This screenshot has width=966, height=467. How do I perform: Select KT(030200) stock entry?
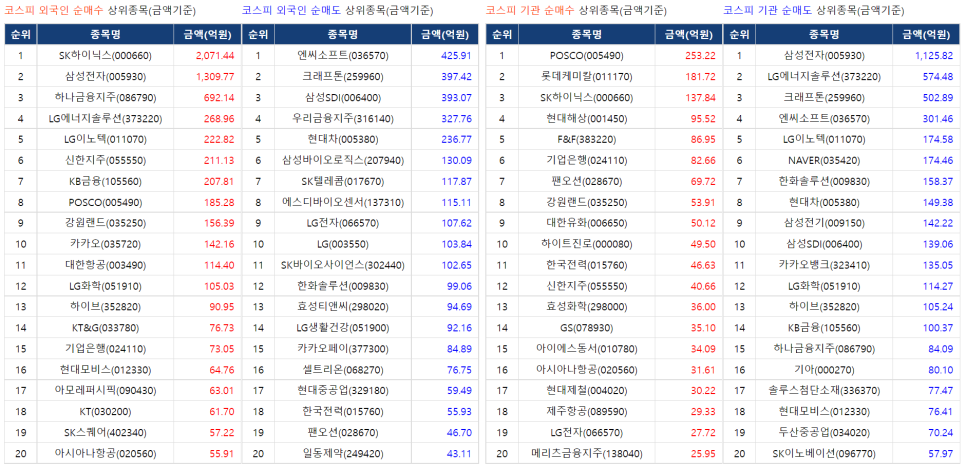point(105,412)
